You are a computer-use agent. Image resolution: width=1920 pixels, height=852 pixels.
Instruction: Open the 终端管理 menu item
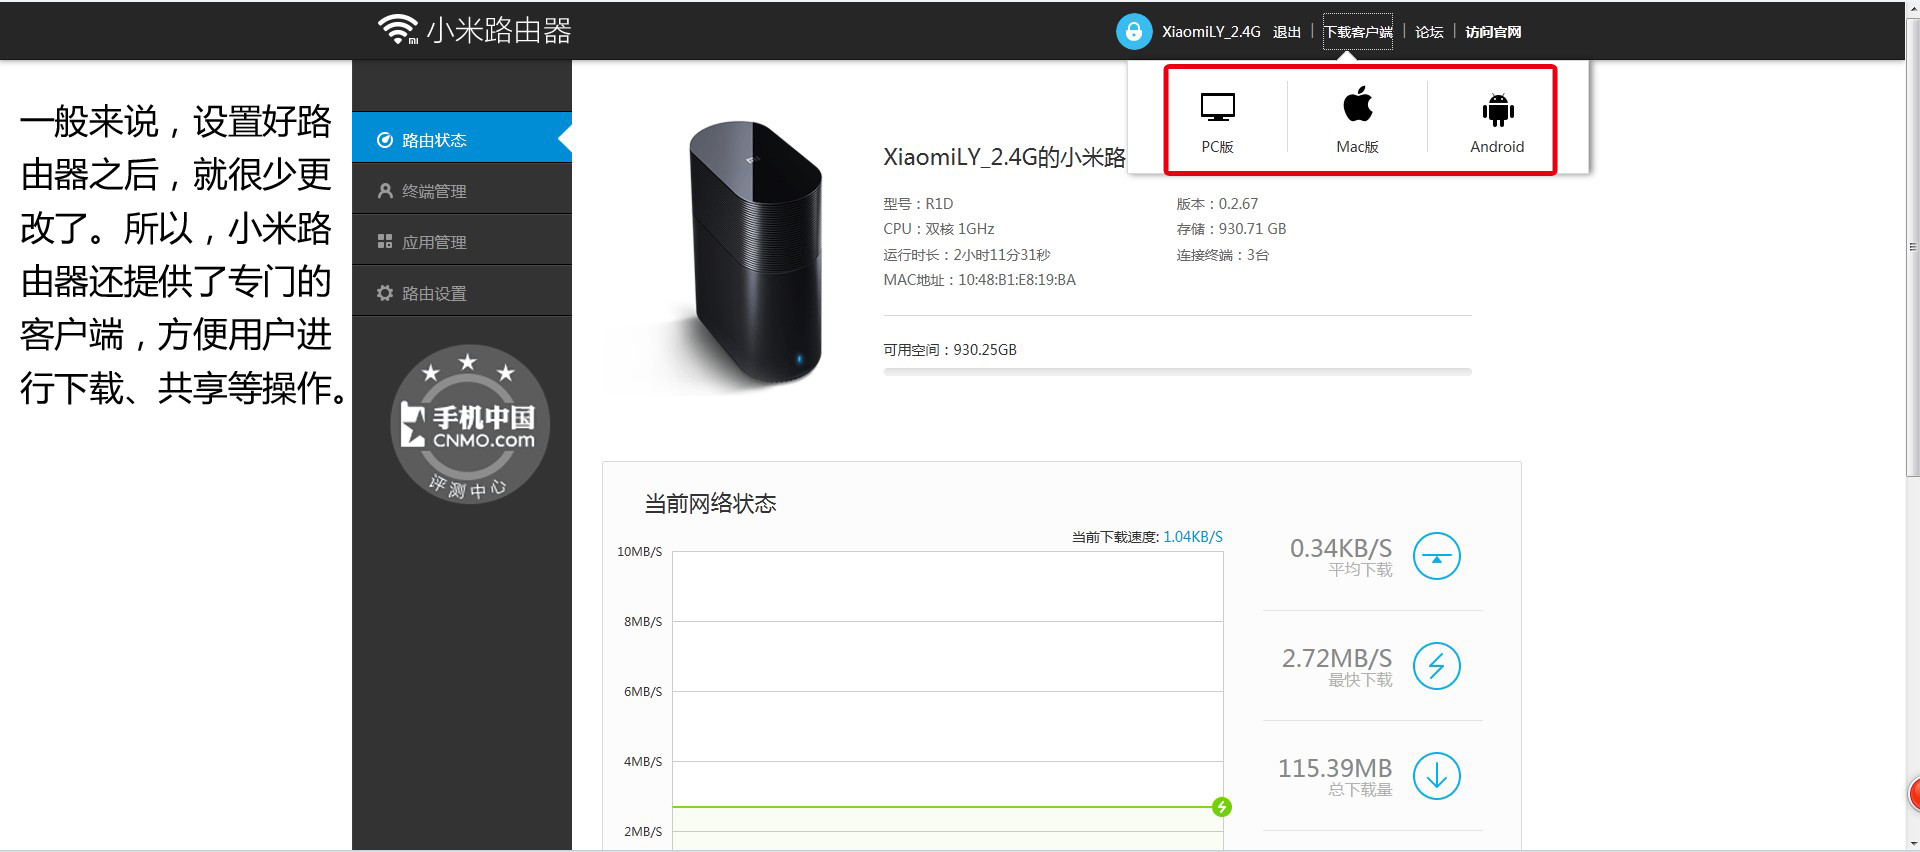click(x=462, y=190)
